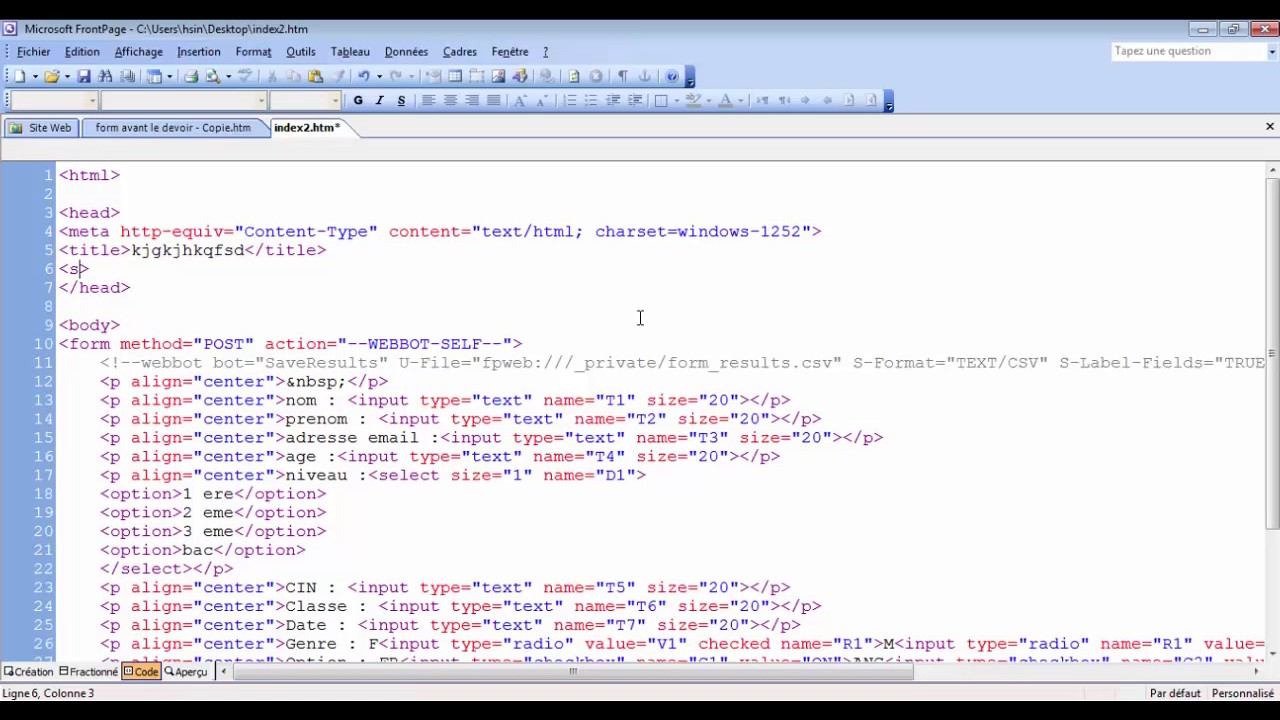Expand the Font color dropdown arrow

coord(740,100)
